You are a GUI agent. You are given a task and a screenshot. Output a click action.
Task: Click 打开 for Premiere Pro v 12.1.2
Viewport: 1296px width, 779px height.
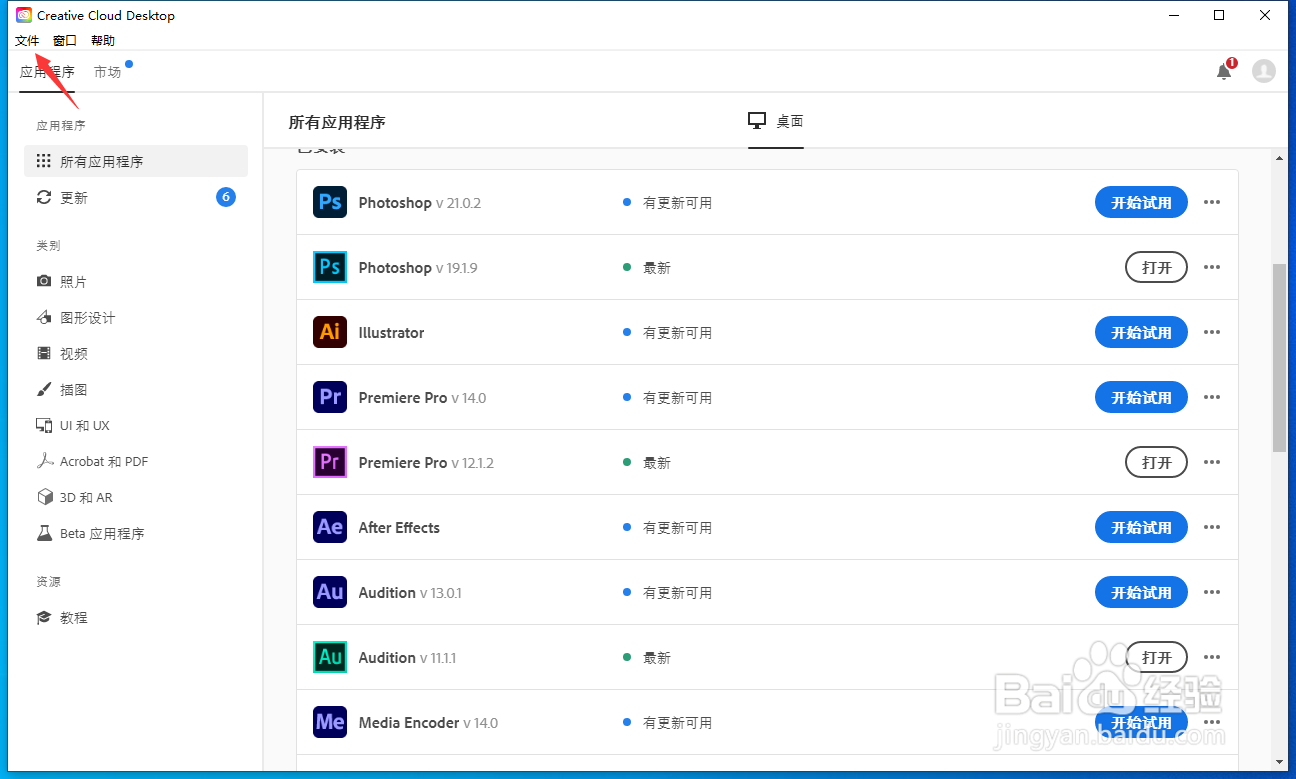[x=1157, y=462]
